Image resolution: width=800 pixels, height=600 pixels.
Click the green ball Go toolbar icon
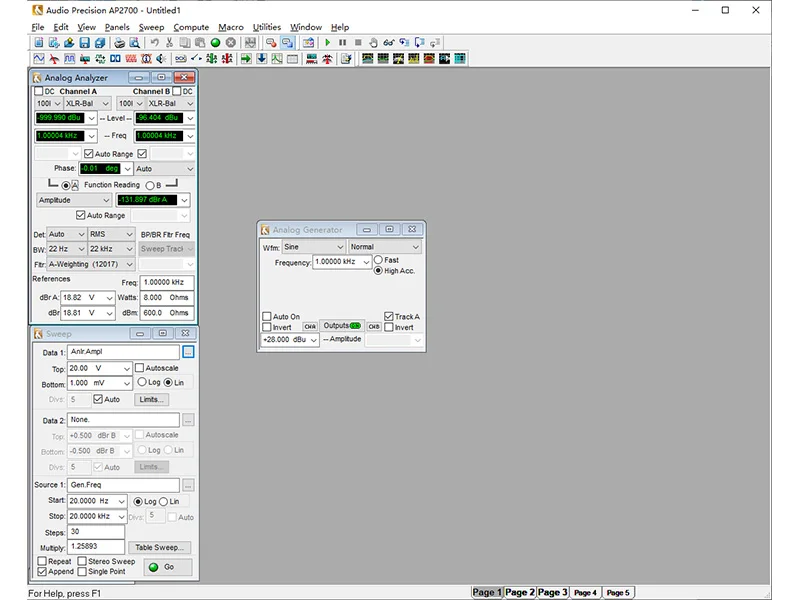pyautogui.click(x=215, y=43)
